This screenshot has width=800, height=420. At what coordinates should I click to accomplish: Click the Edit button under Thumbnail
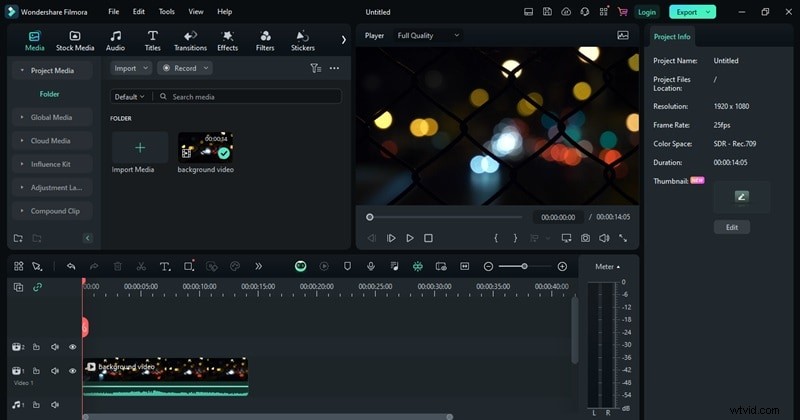click(731, 227)
